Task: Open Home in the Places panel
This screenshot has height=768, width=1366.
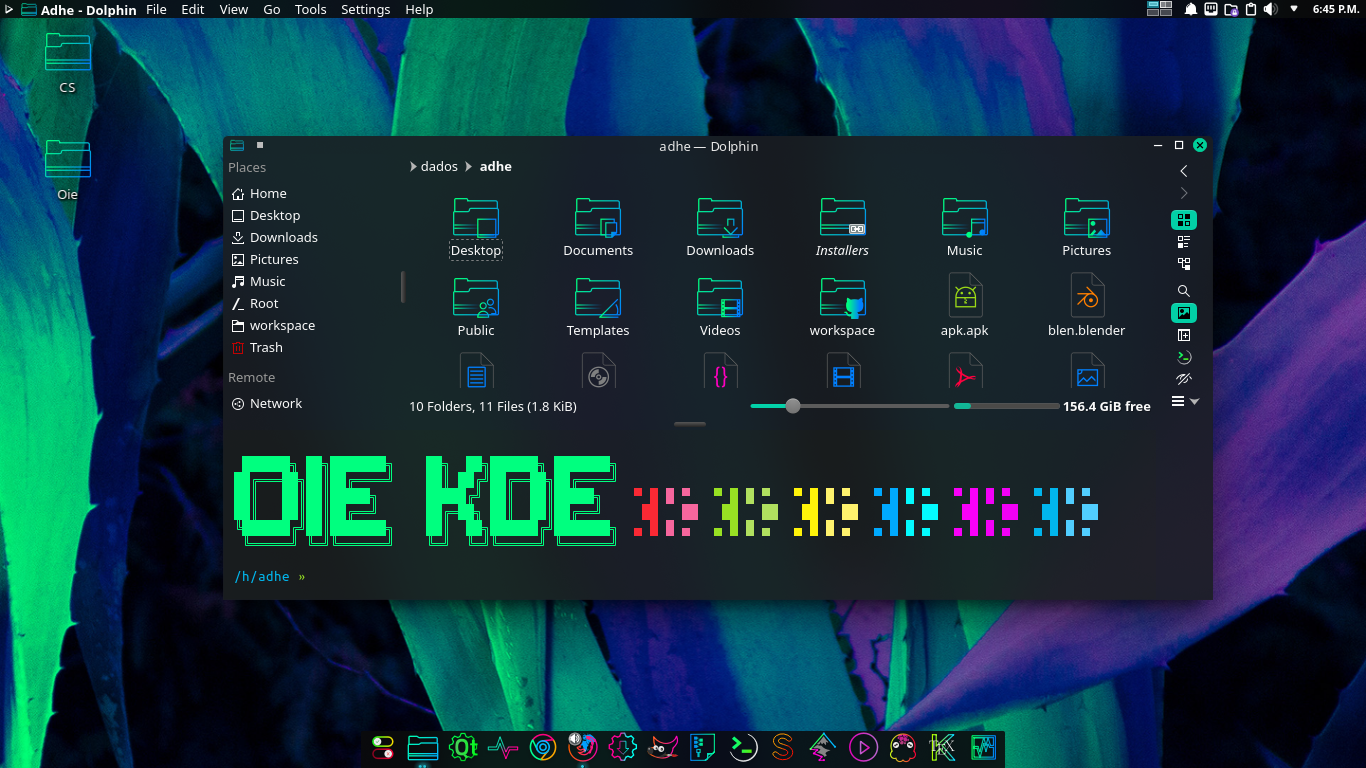Action: point(268,194)
